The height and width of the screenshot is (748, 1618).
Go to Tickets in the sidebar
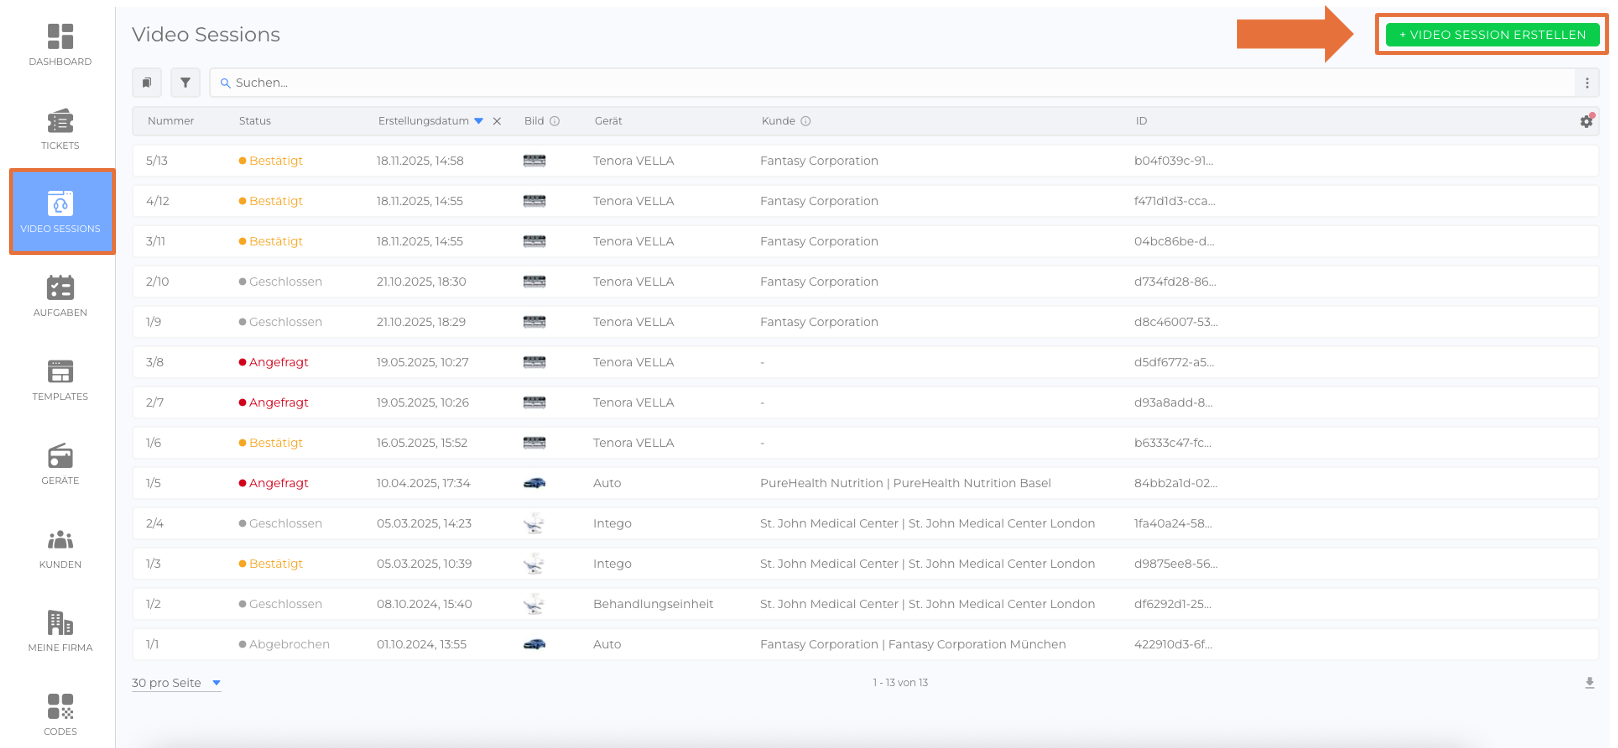[x=60, y=129]
